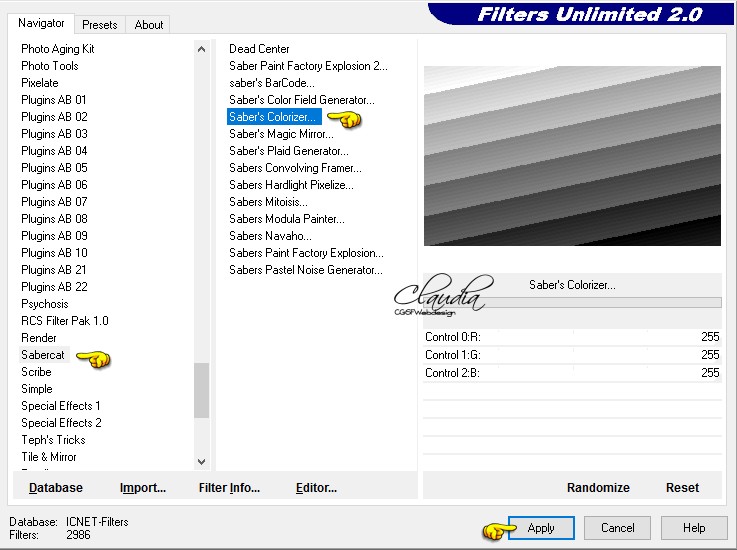The image size is (737, 550).
Task: Select Plugins AB 05
Action: tap(54, 168)
